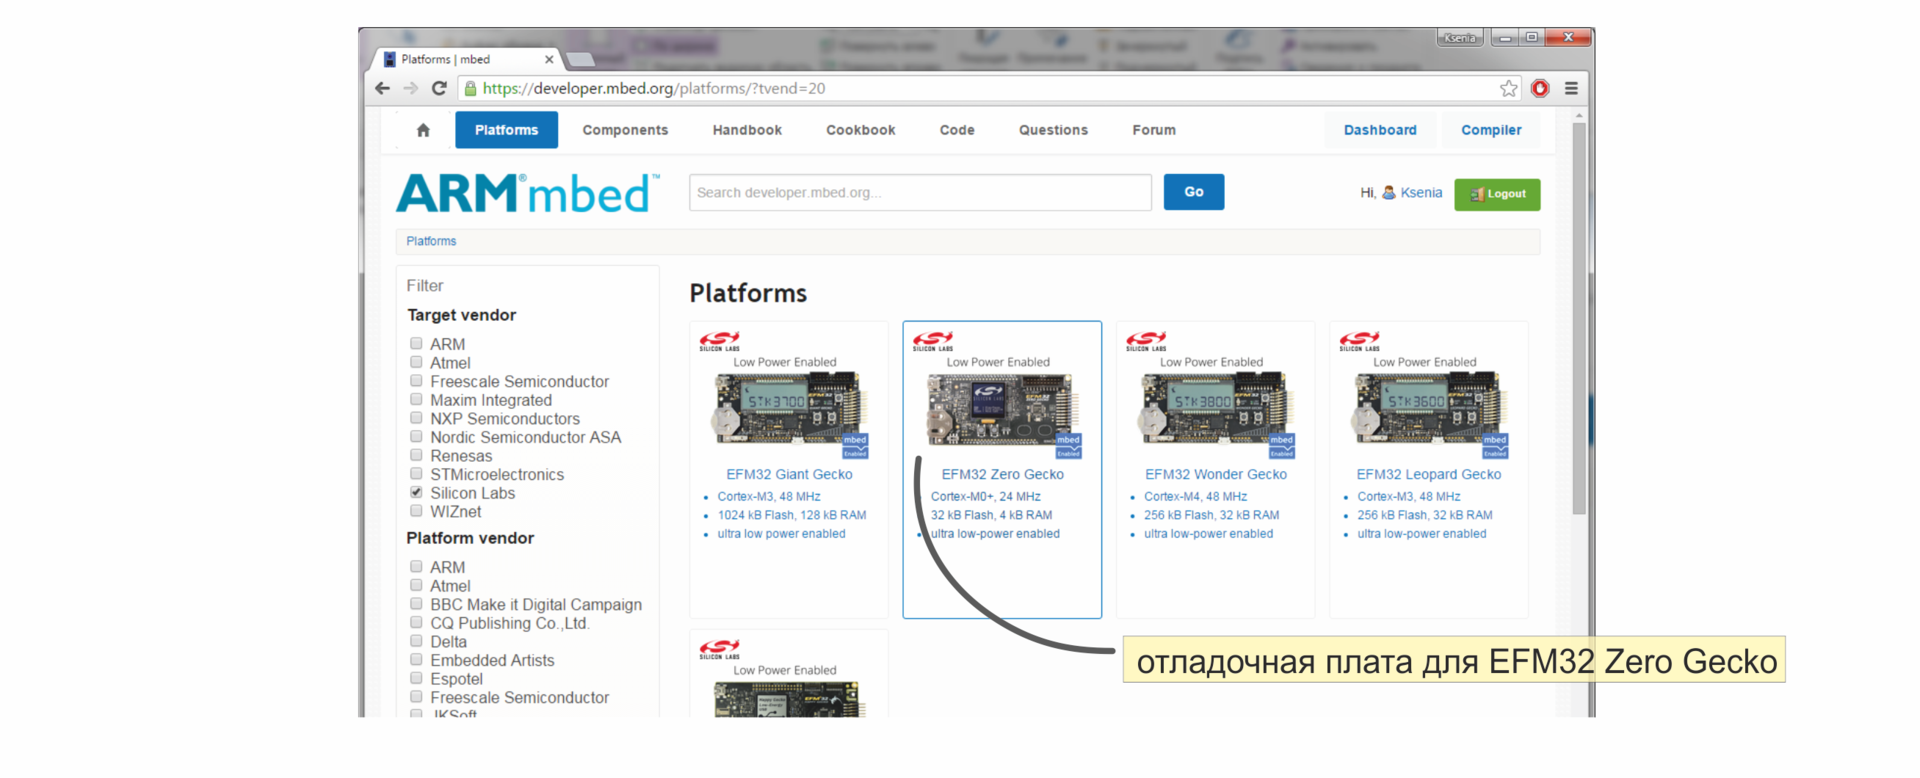The width and height of the screenshot is (1920, 778).
Task: Open the Questions nav tab
Action: click(x=1053, y=130)
